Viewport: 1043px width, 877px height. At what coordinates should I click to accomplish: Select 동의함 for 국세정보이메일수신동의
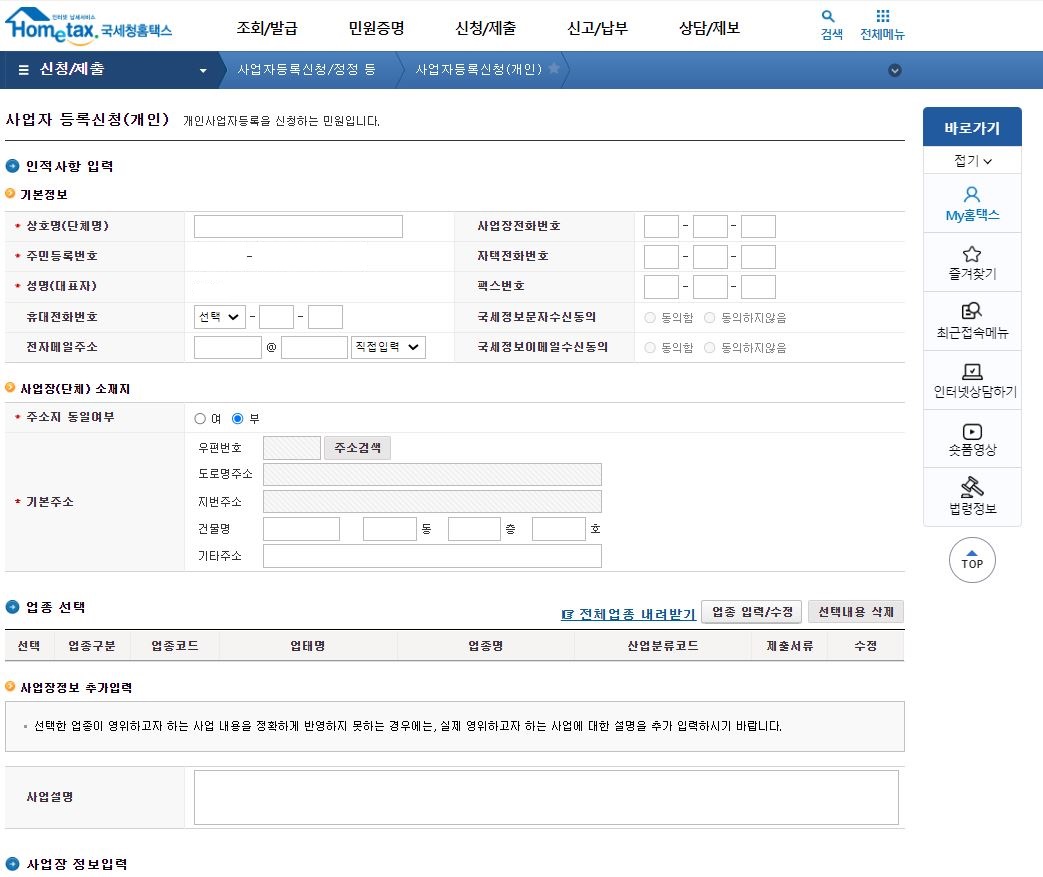click(650, 347)
